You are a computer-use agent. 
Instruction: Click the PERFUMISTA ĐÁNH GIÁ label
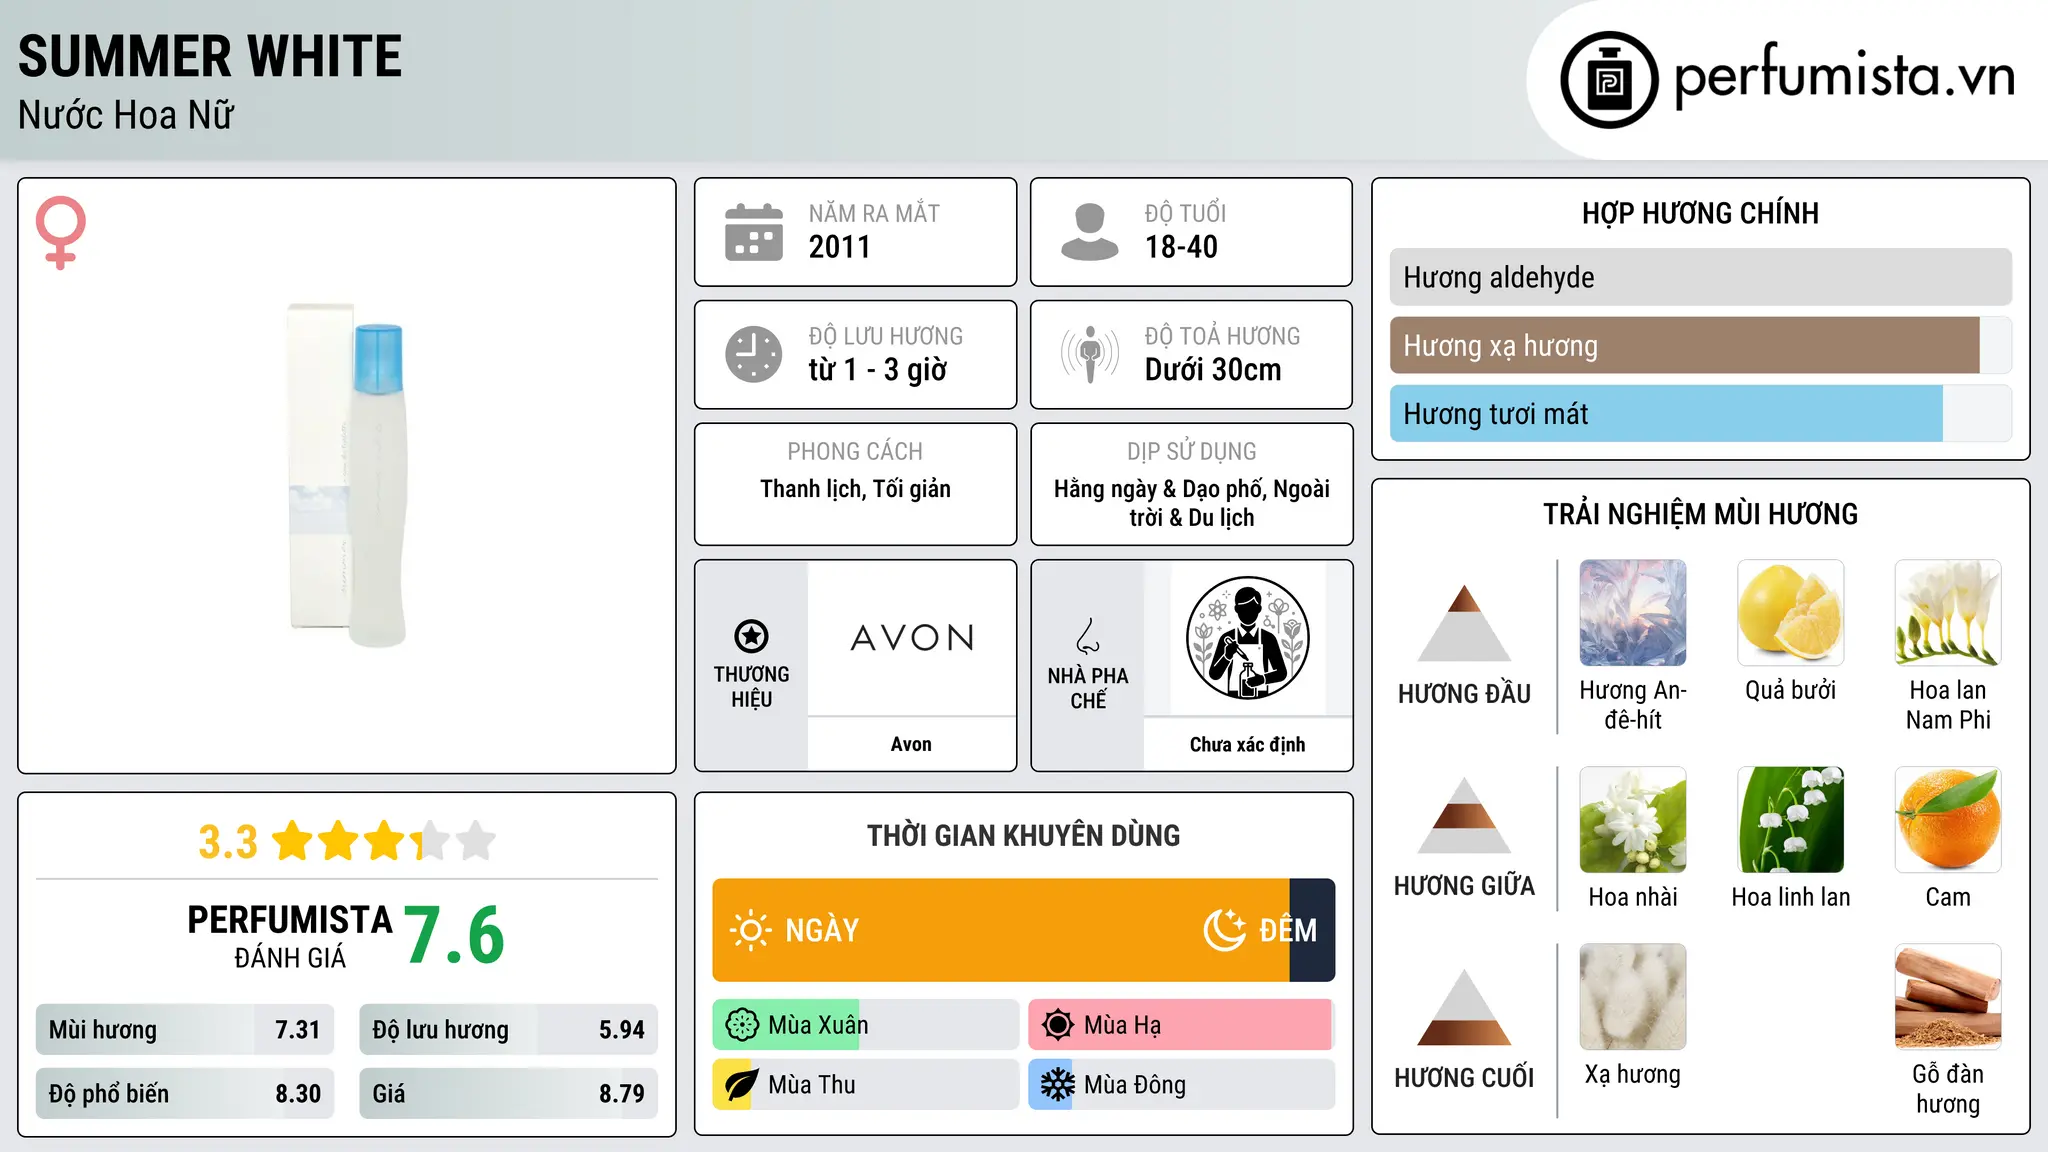(x=290, y=936)
